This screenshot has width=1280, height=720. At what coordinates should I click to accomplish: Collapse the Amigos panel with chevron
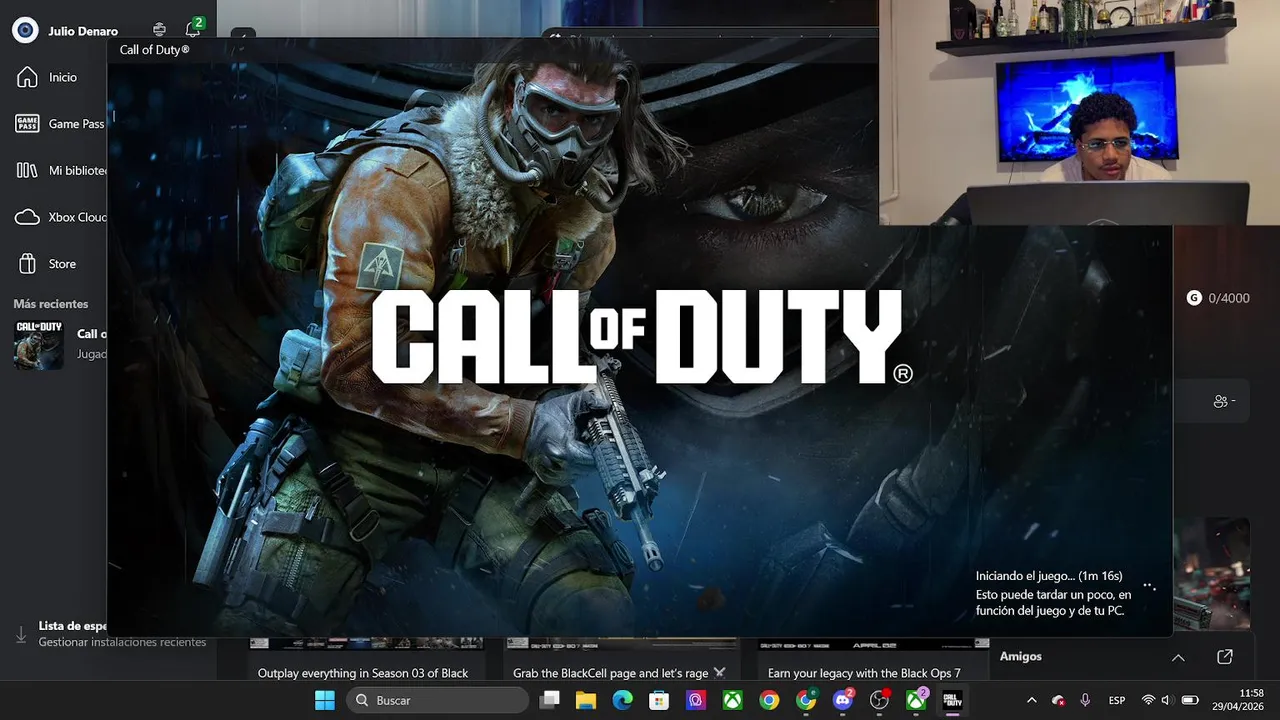click(1178, 657)
